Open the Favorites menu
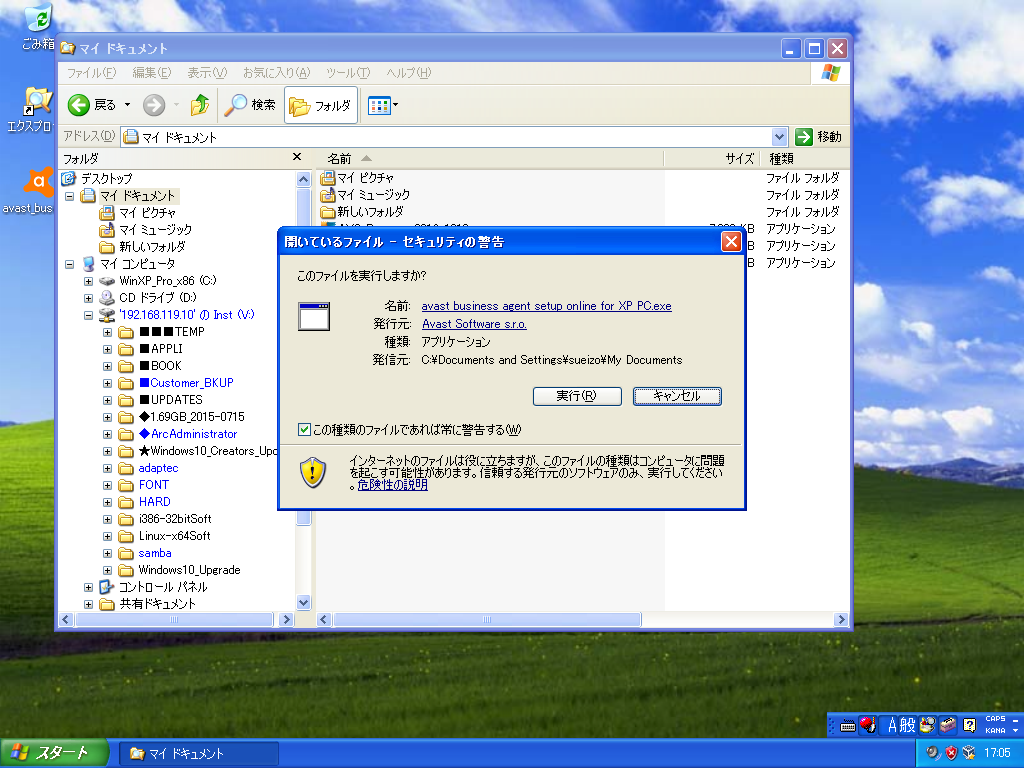This screenshot has height=768, width=1024. click(x=276, y=72)
